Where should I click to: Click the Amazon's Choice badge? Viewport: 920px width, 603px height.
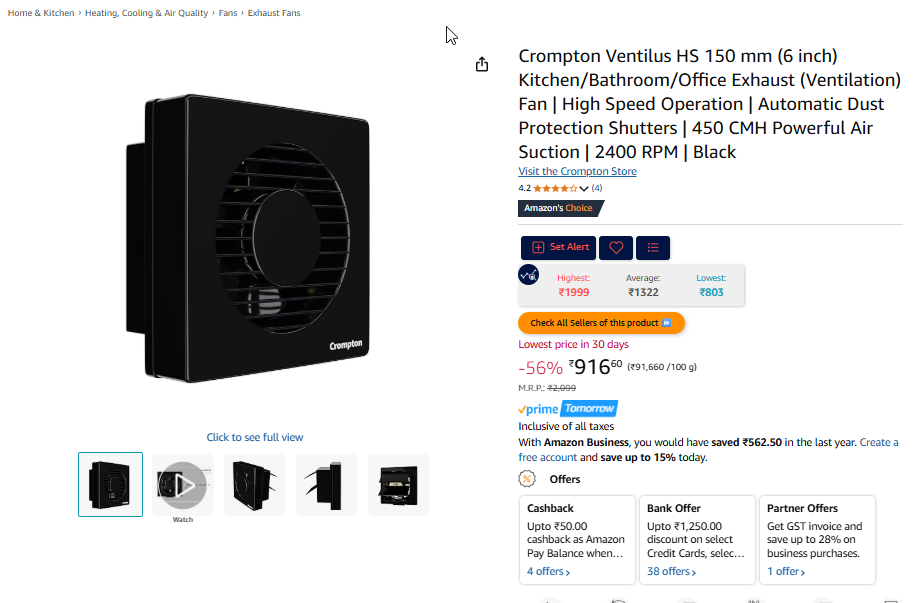[560, 208]
